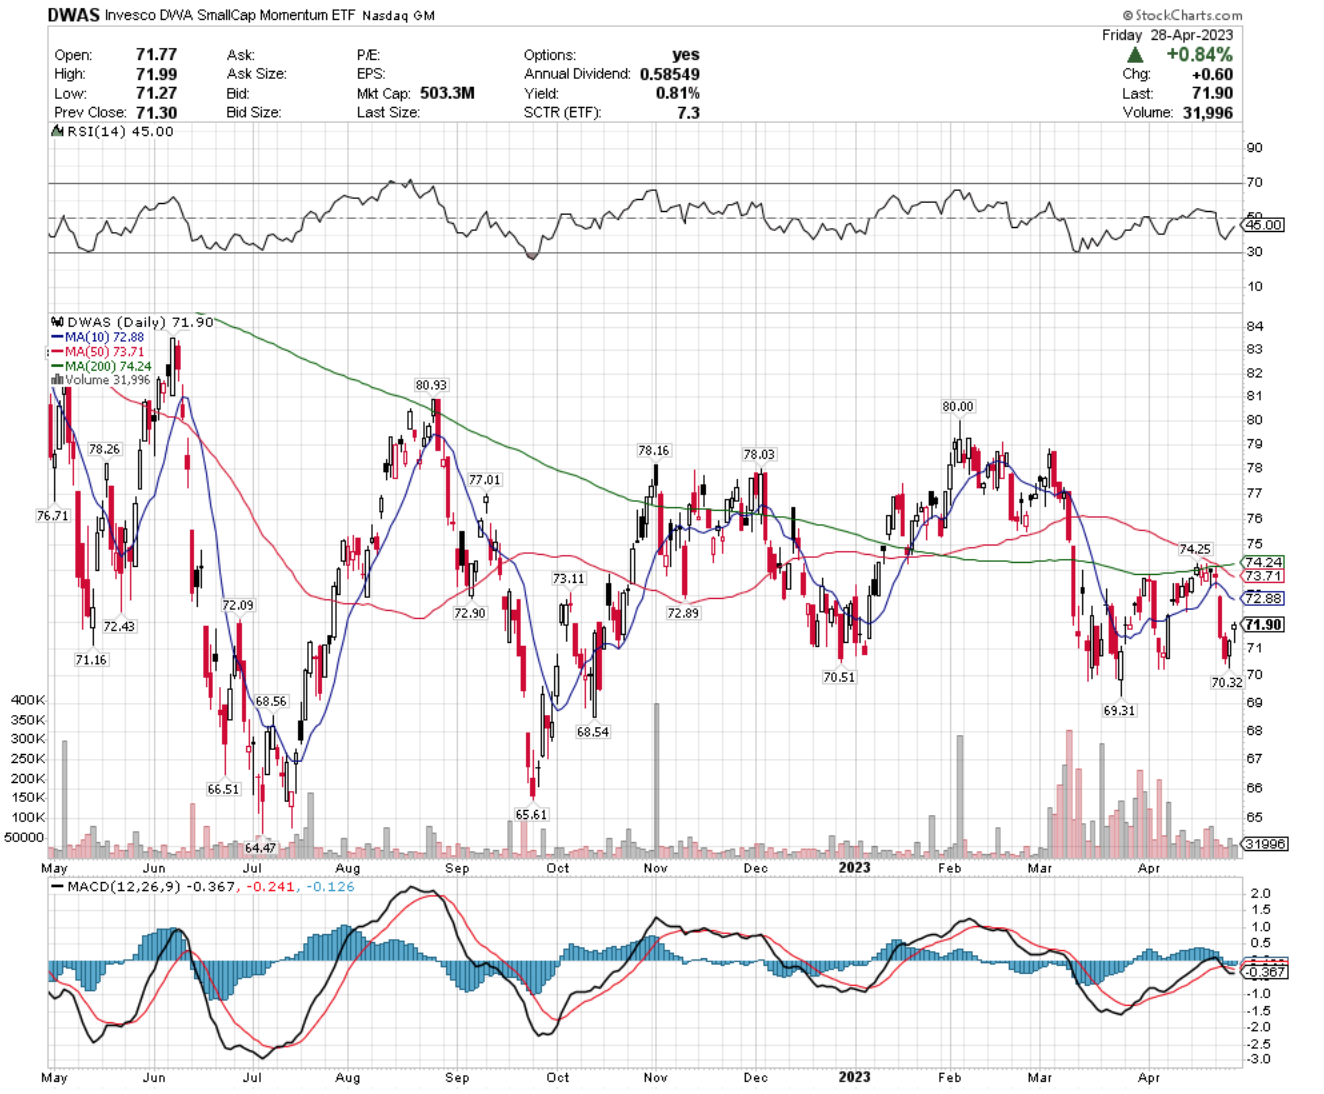Click the 73.11 price annotation
This screenshot has height=1094, width=1324.
pyautogui.click(x=568, y=579)
